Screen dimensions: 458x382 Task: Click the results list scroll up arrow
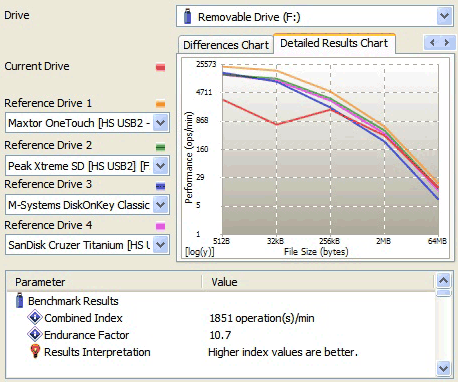pyautogui.click(x=443, y=281)
